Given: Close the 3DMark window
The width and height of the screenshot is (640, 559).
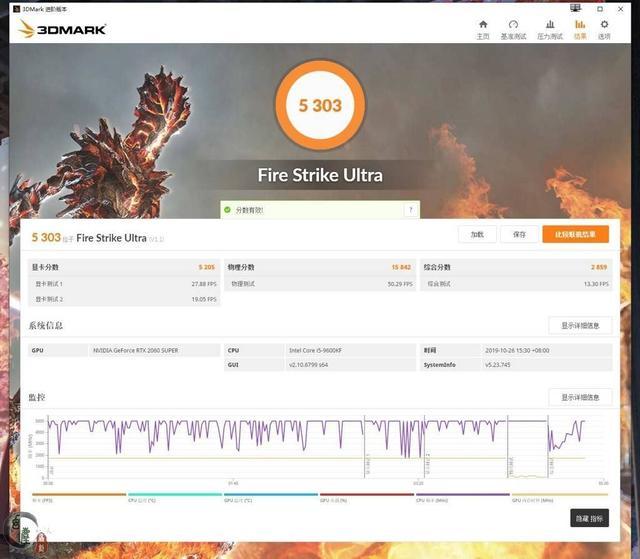Looking at the screenshot, I should click(x=620, y=9).
